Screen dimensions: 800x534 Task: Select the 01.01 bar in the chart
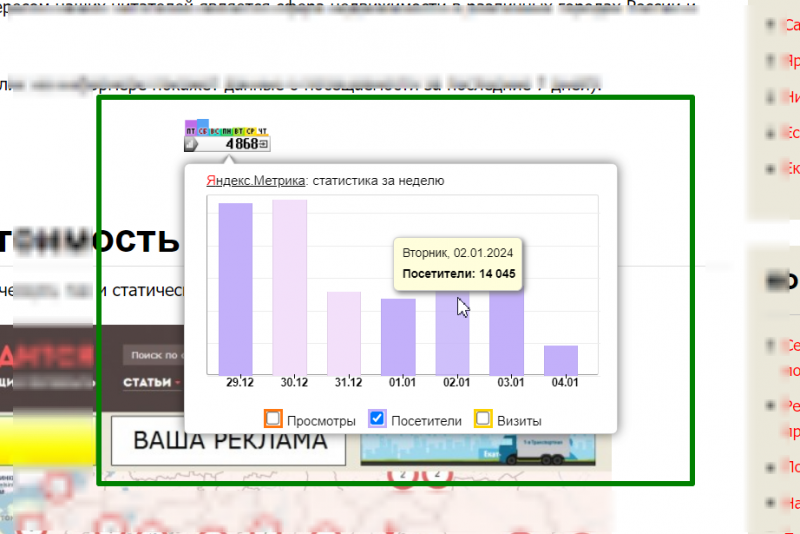point(398,337)
